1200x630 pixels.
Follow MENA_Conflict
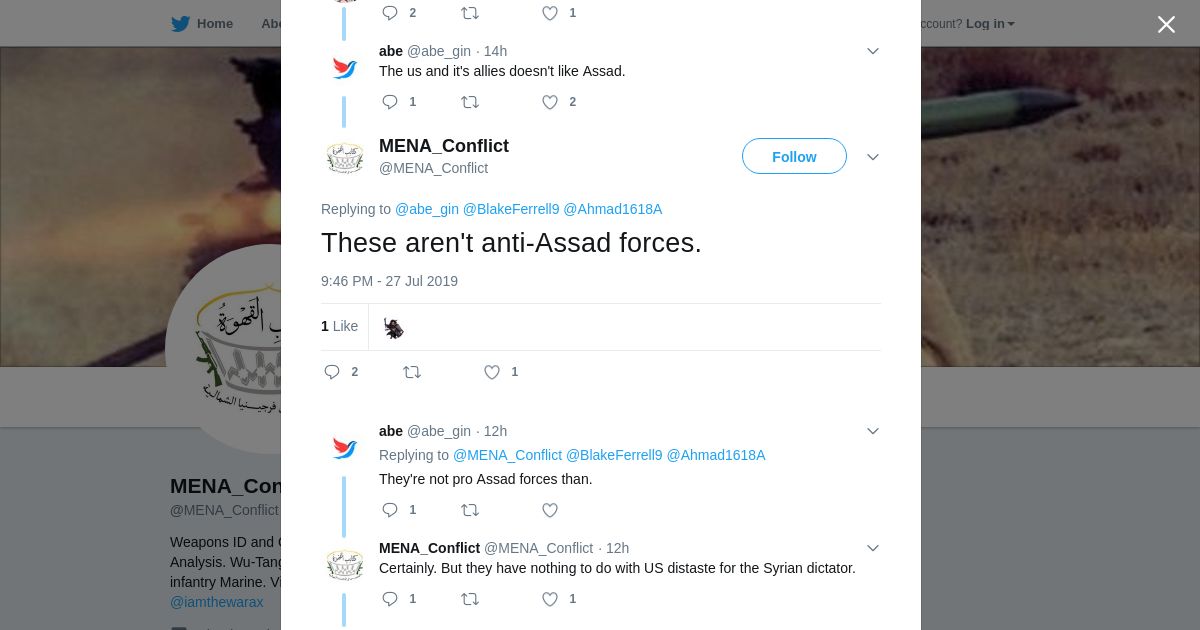[794, 157]
